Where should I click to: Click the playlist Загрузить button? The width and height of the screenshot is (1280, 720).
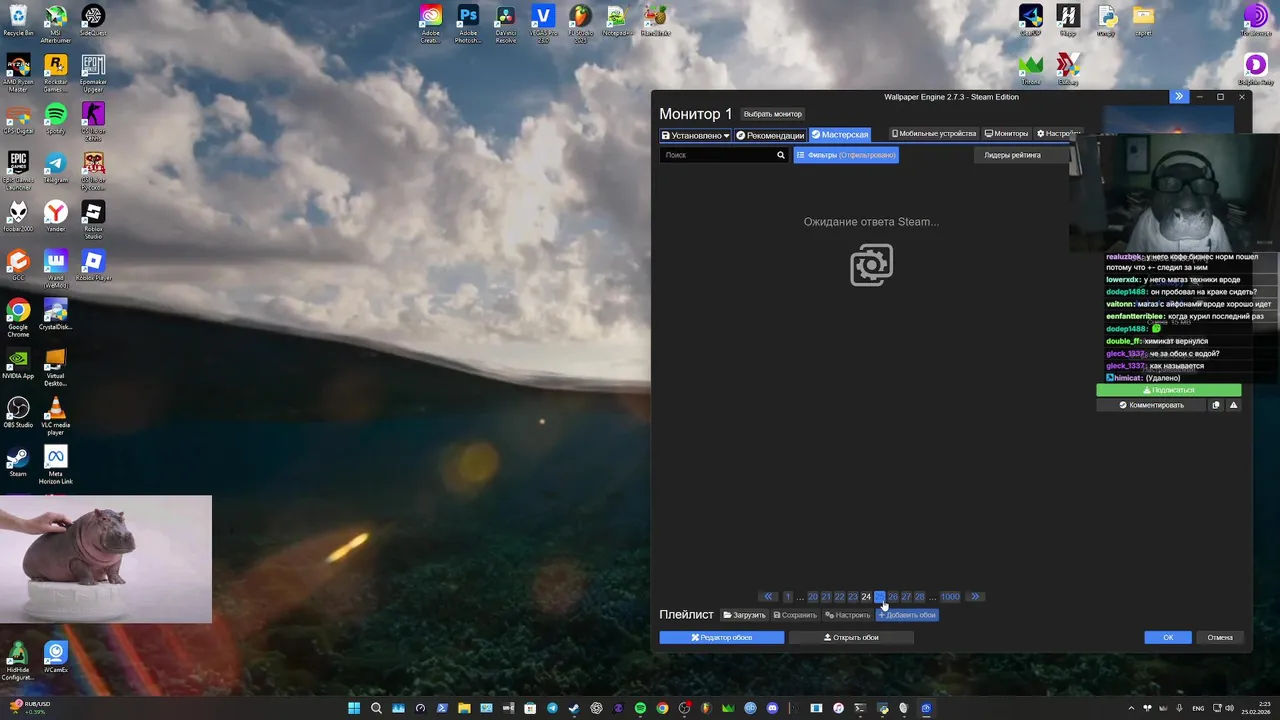pyautogui.click(x=744, y=615)
